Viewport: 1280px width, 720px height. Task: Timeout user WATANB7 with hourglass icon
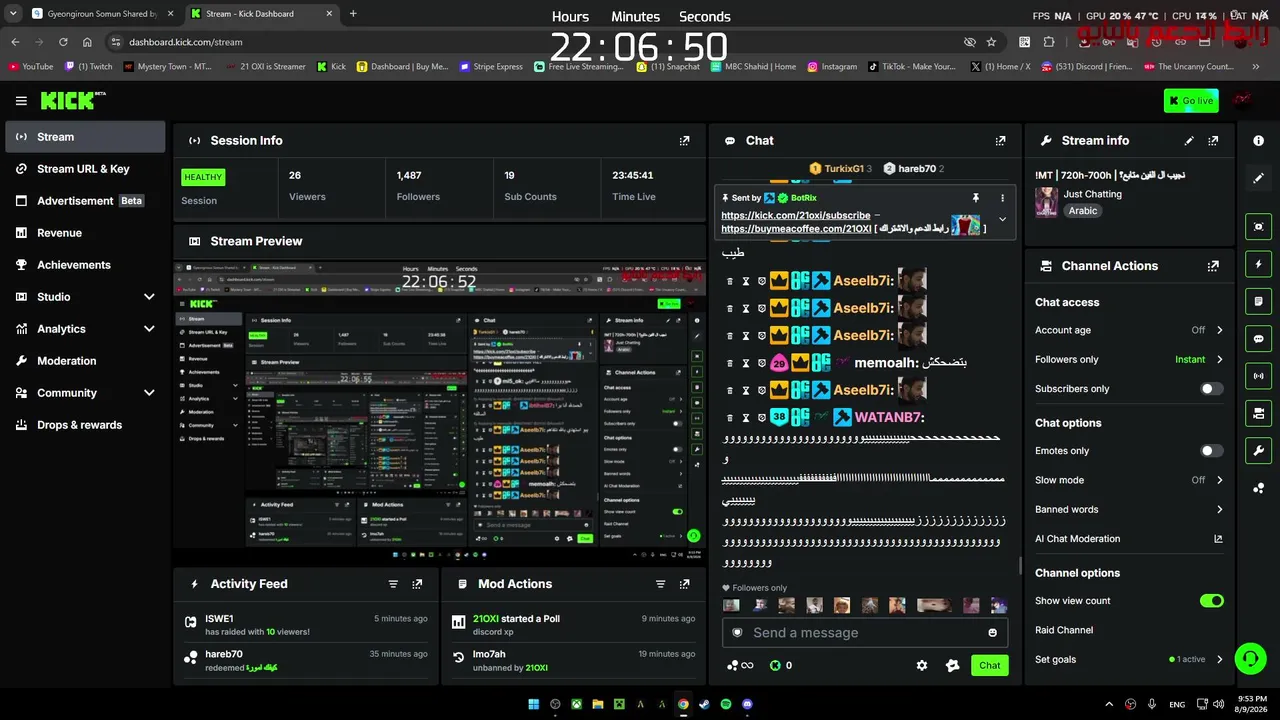click(745, 417)
